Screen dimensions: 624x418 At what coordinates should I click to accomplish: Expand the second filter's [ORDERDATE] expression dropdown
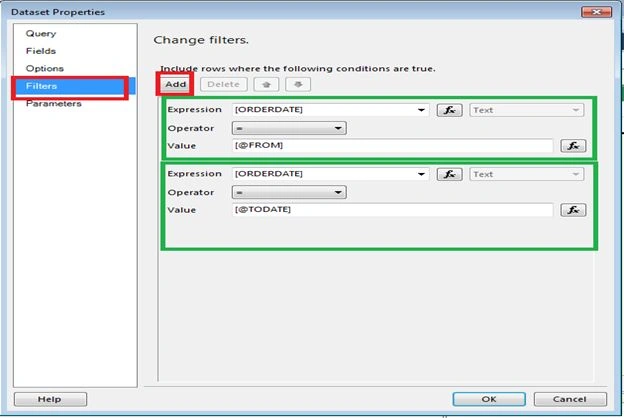click(421, 174)
